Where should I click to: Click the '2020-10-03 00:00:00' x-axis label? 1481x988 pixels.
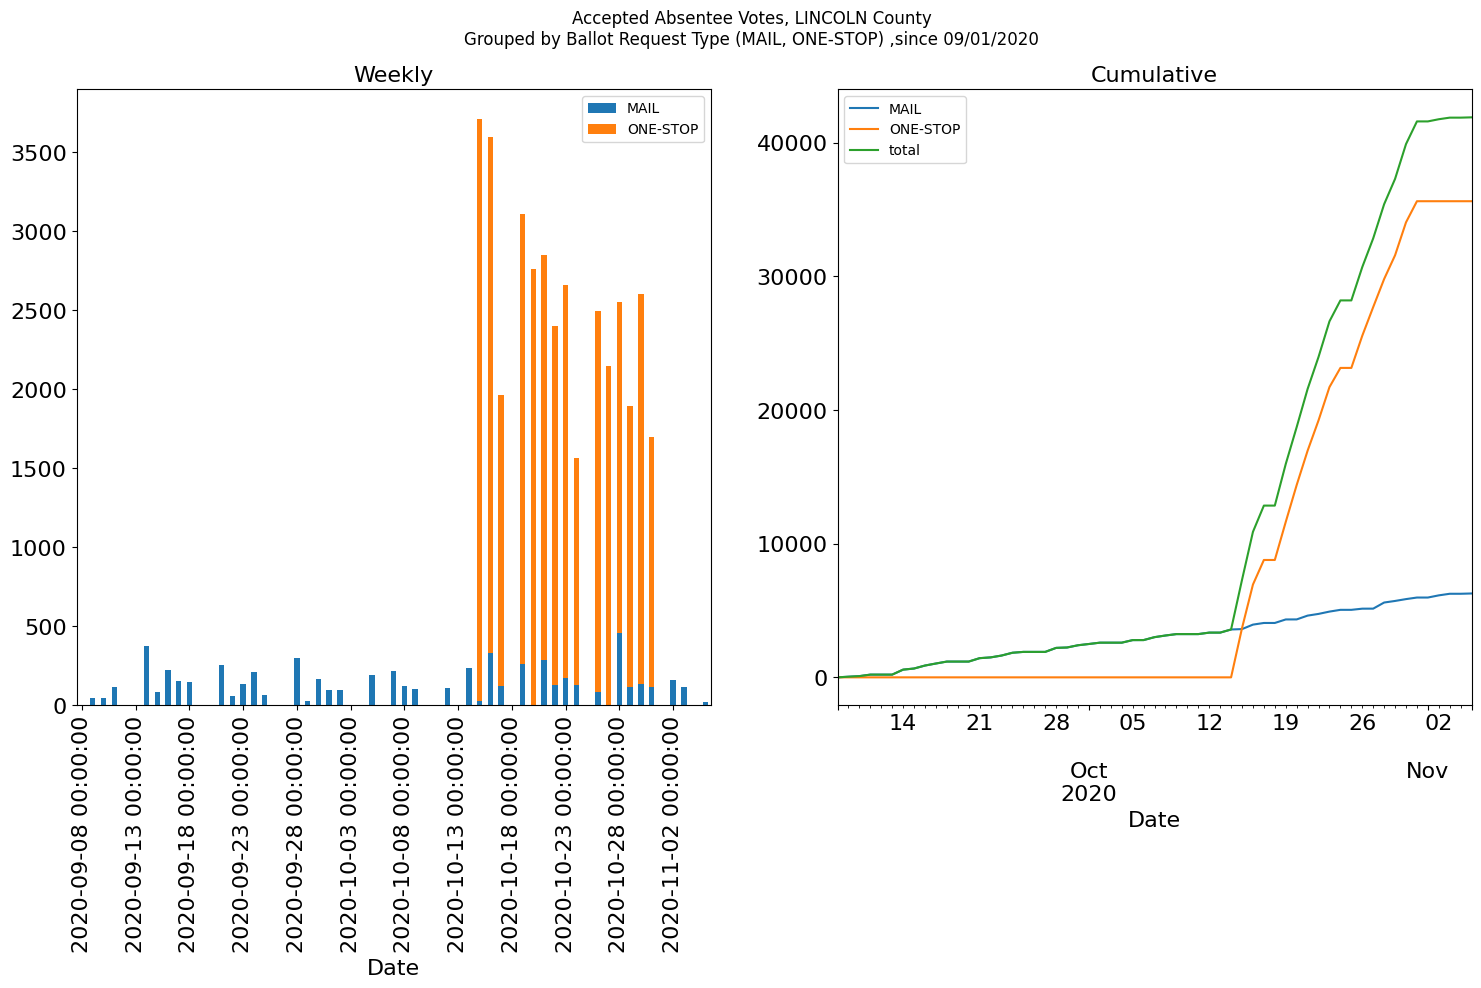click(350, 833)
